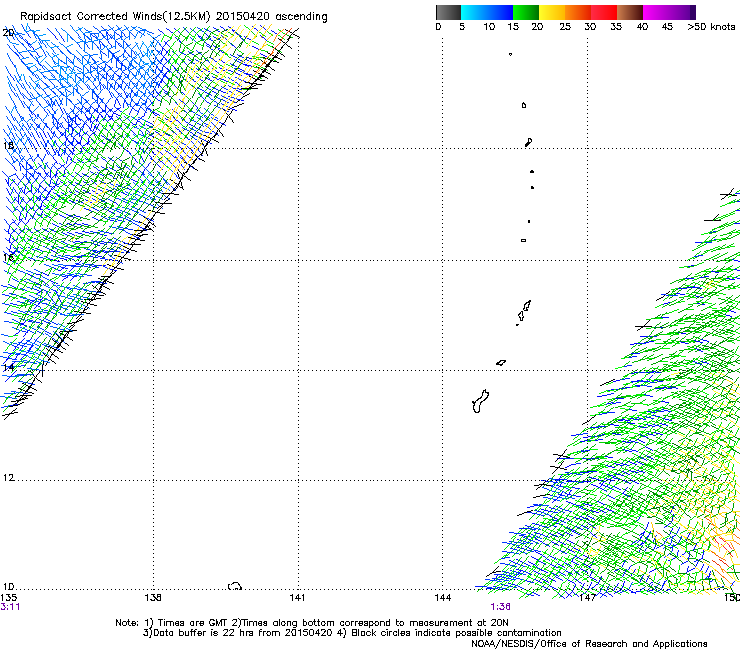Click the Saipan island outline near 15N
Image resolution: width=740 pixels, height=650 pixels.
coord(527,305)
